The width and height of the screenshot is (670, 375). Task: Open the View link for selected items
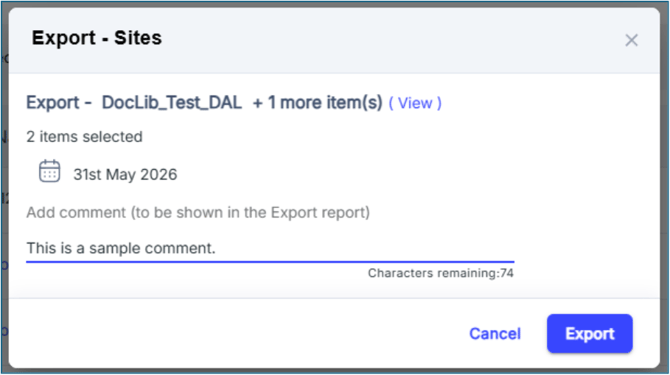(415, 103)
